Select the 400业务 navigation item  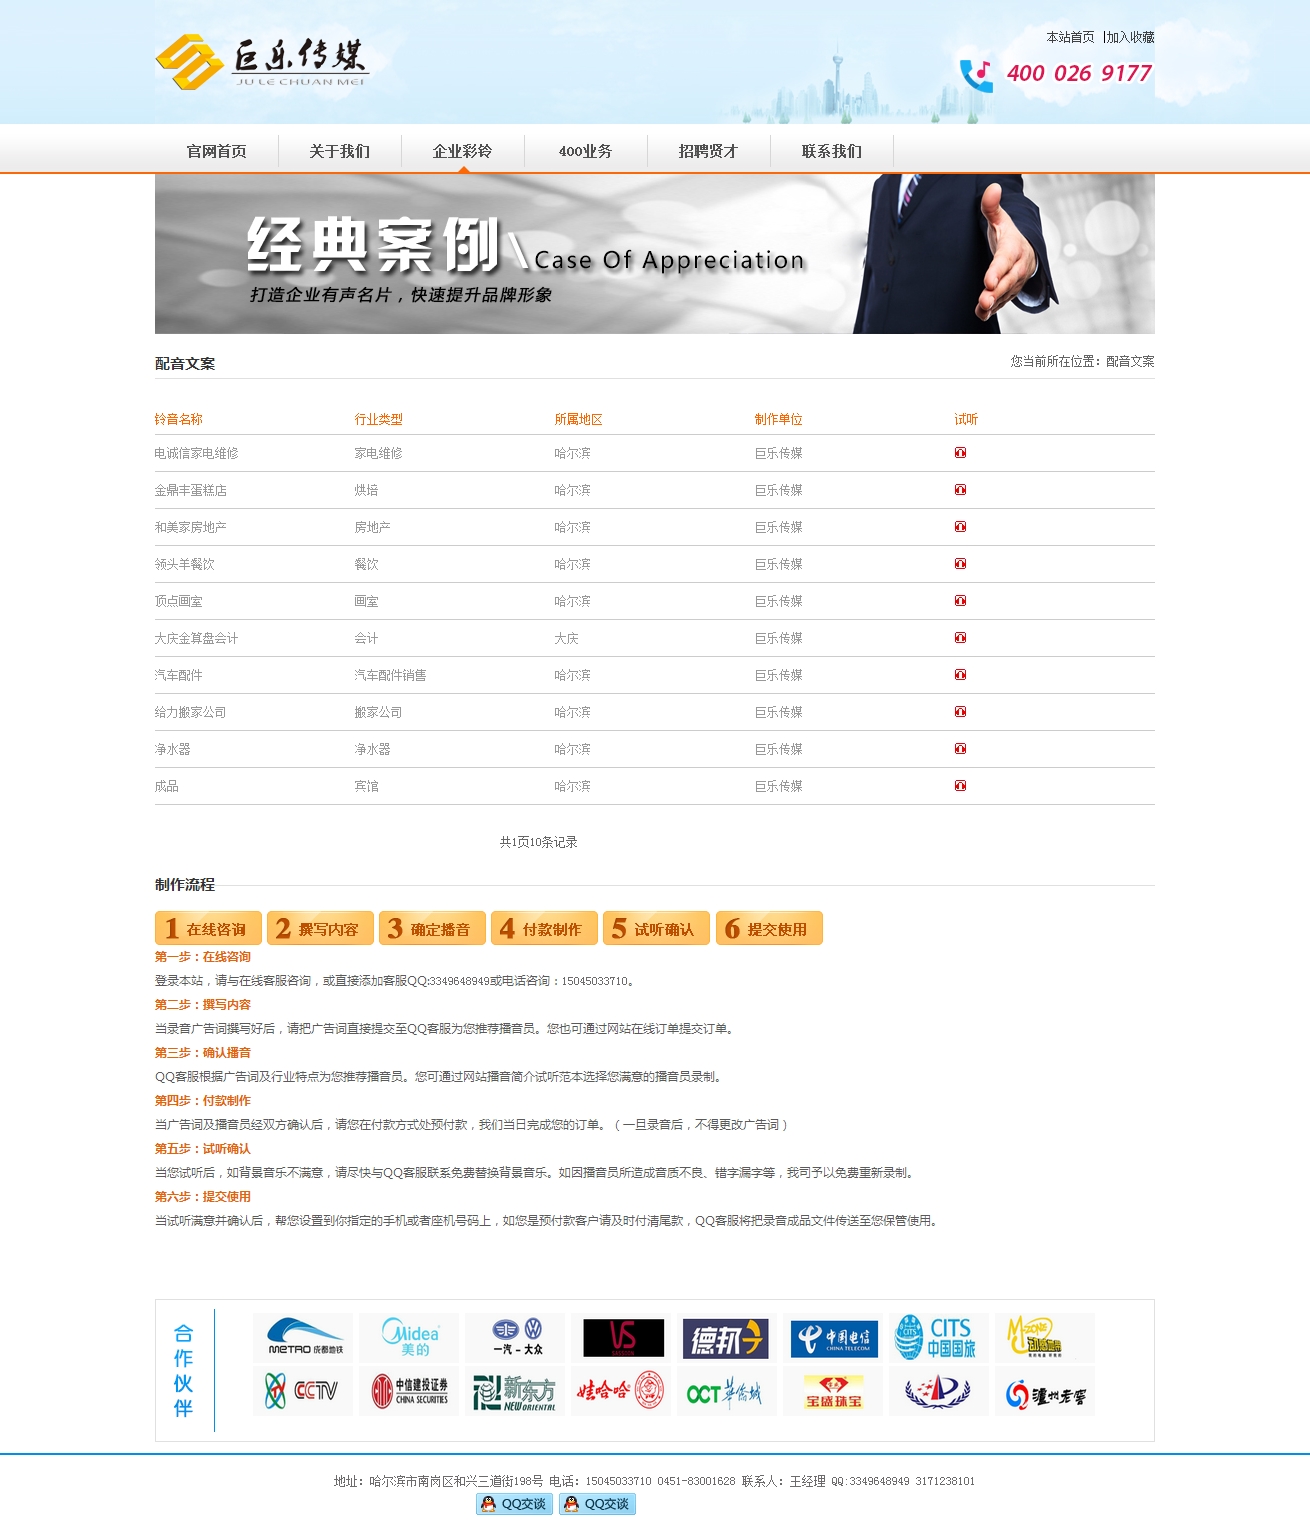pos(585,151)
